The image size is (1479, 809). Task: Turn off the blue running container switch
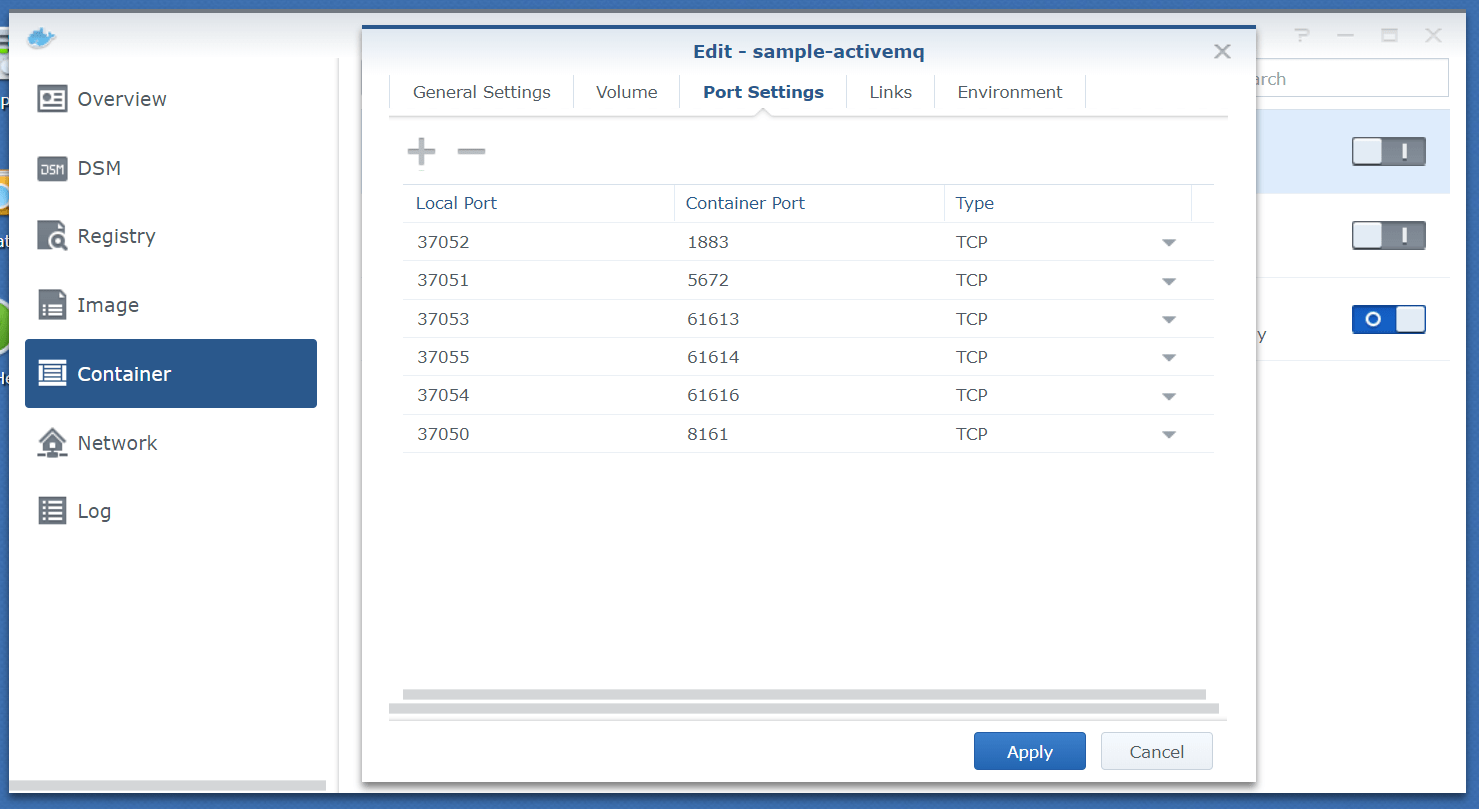[1388, 319]
